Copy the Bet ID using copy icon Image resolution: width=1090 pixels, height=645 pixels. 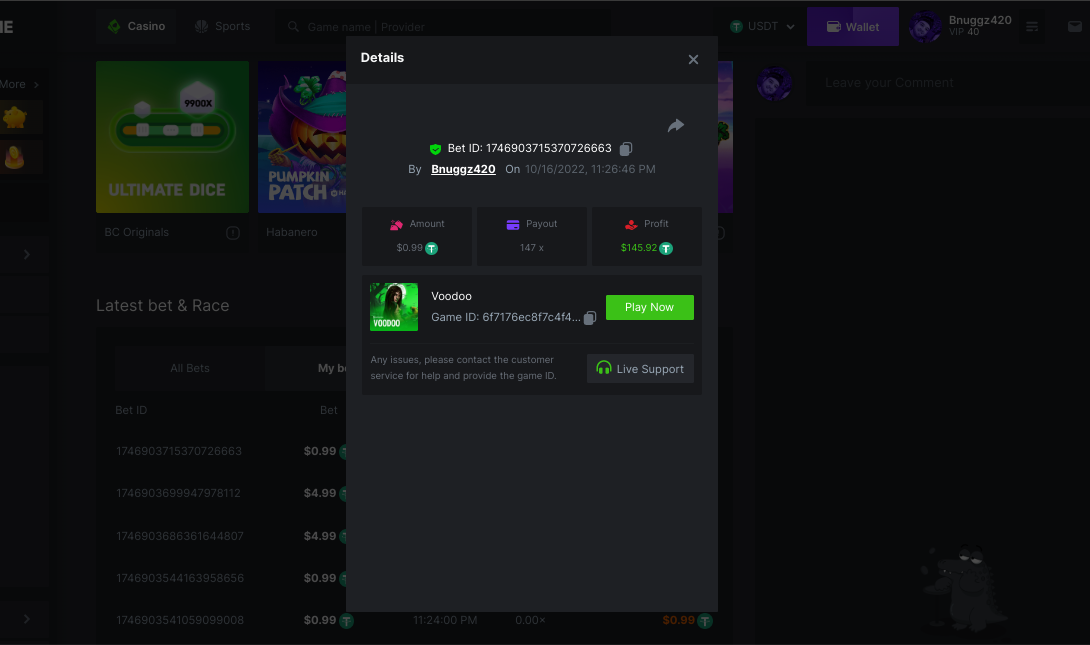pyautogui.click(x=626, y=149)
